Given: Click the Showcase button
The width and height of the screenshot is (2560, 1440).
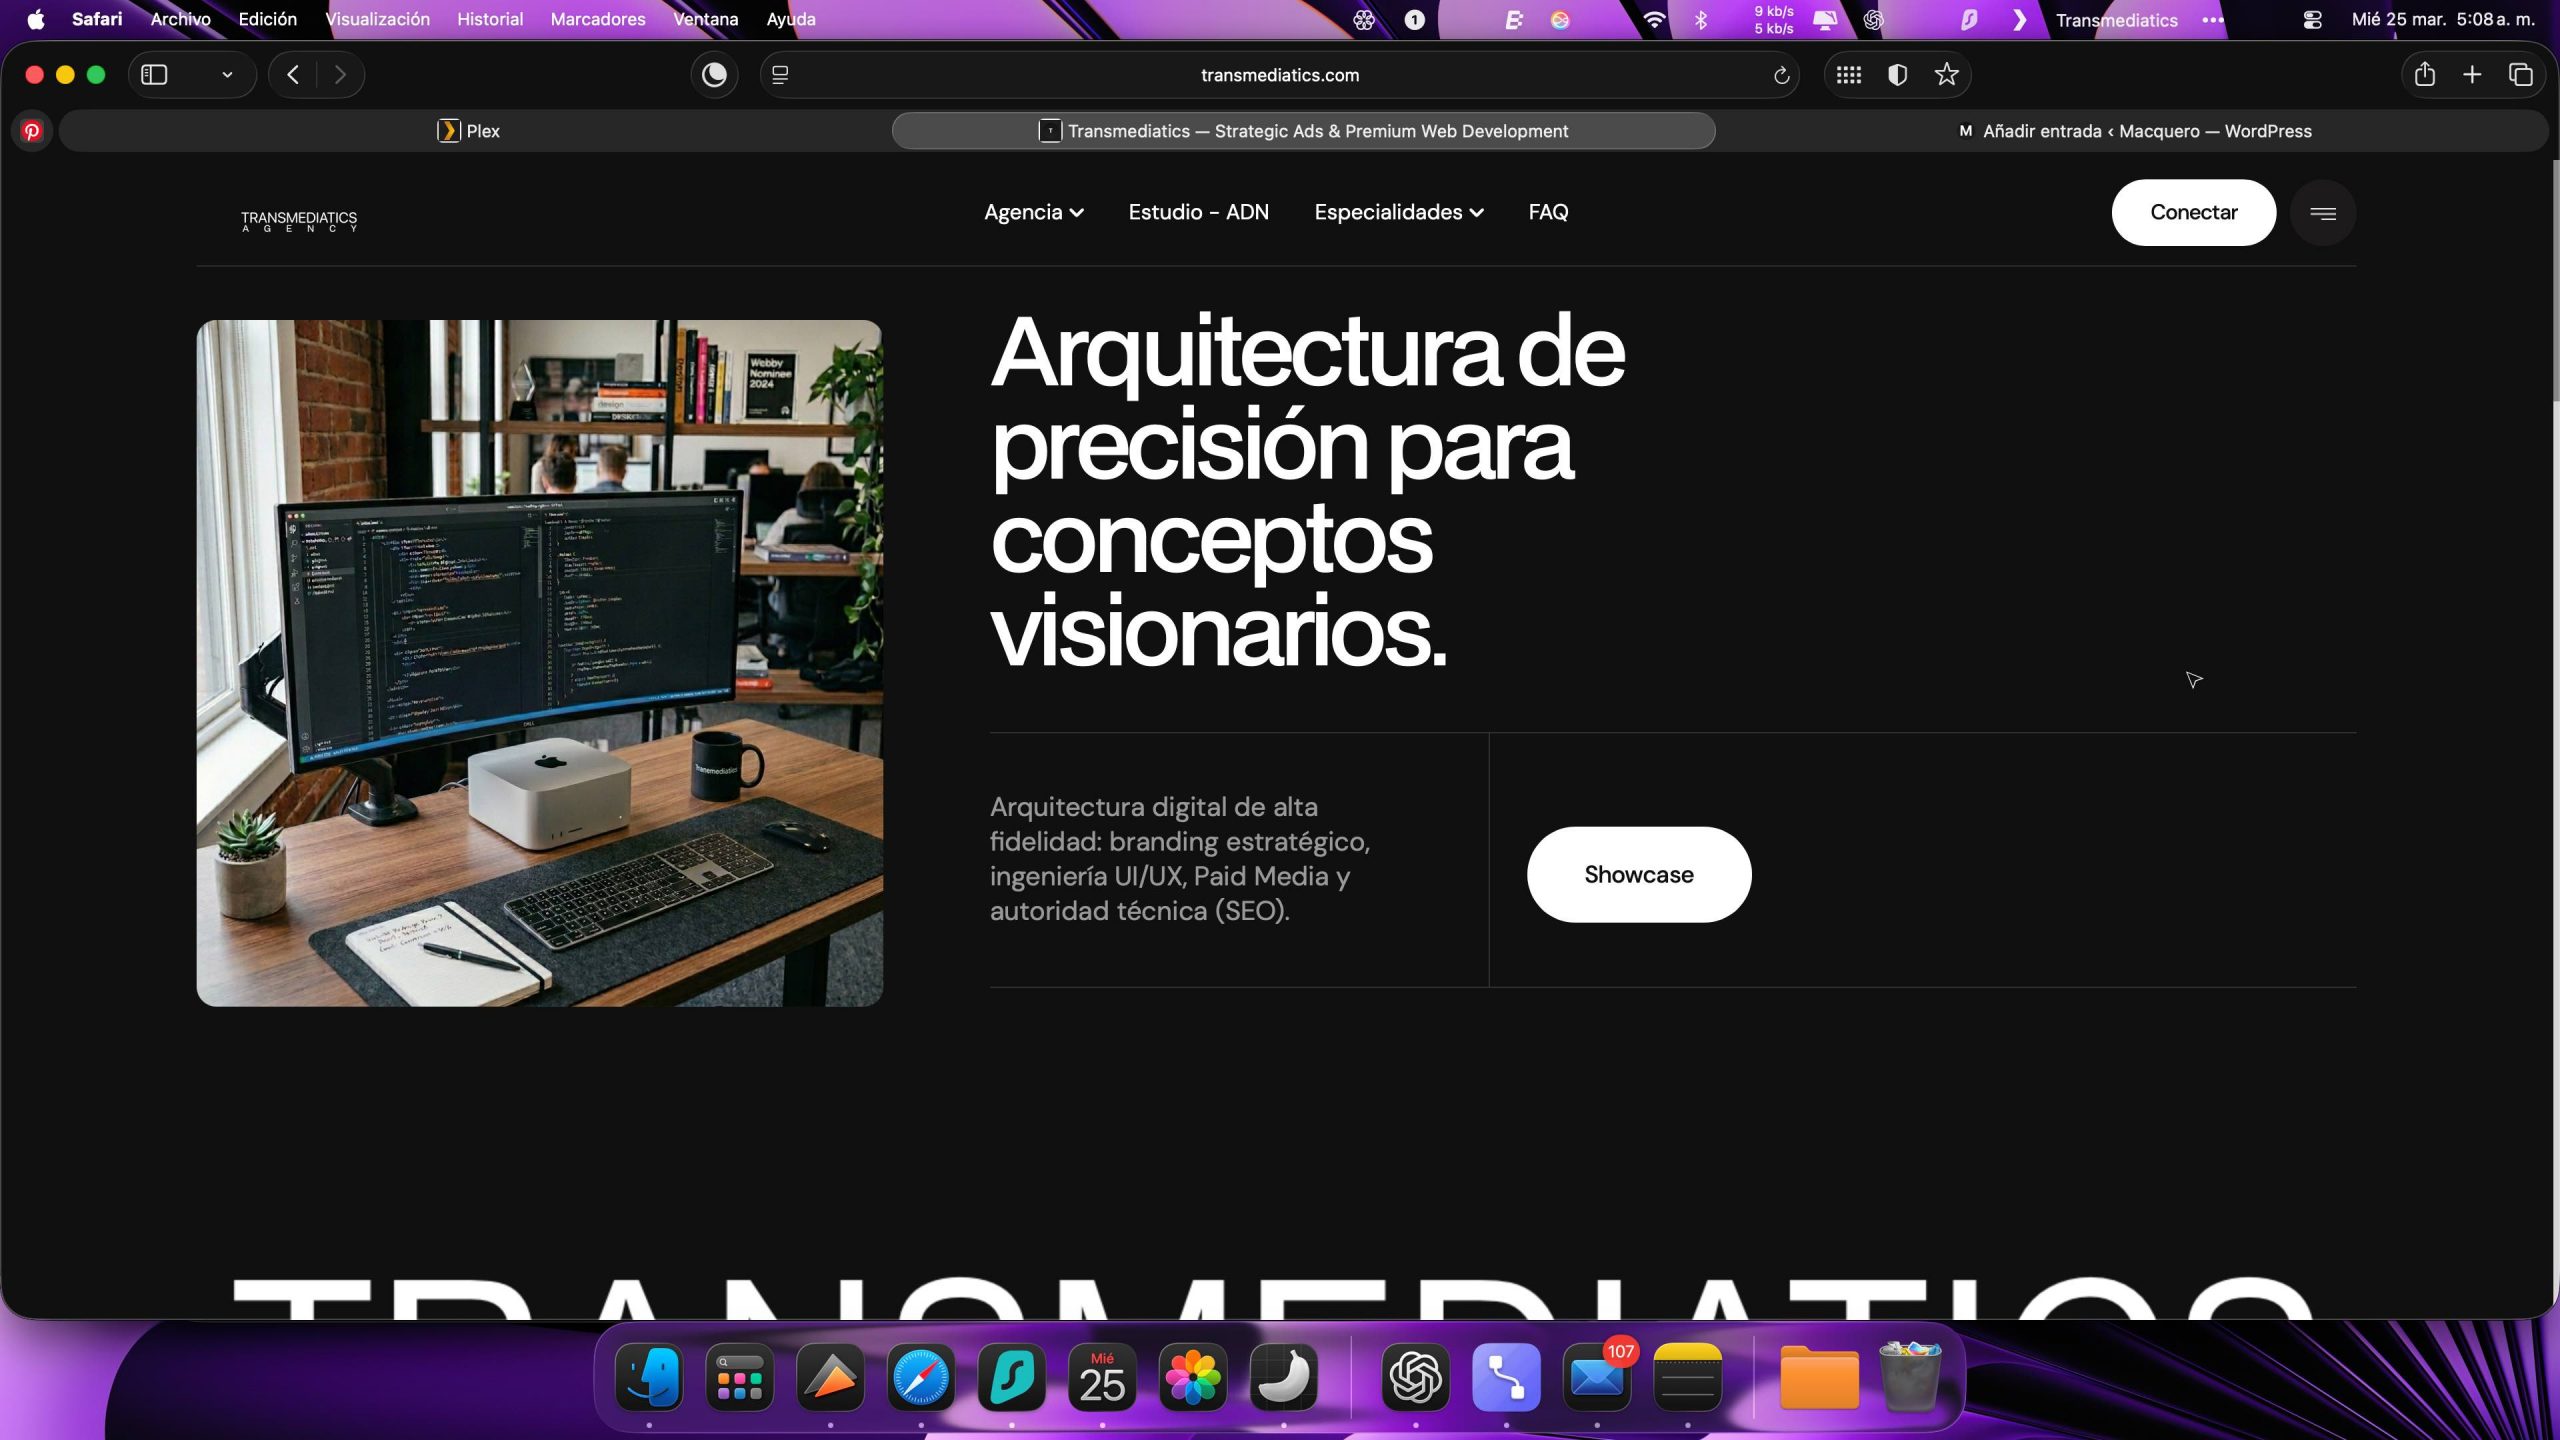Looking at the screenshot, I should (x=1638, y=874).
